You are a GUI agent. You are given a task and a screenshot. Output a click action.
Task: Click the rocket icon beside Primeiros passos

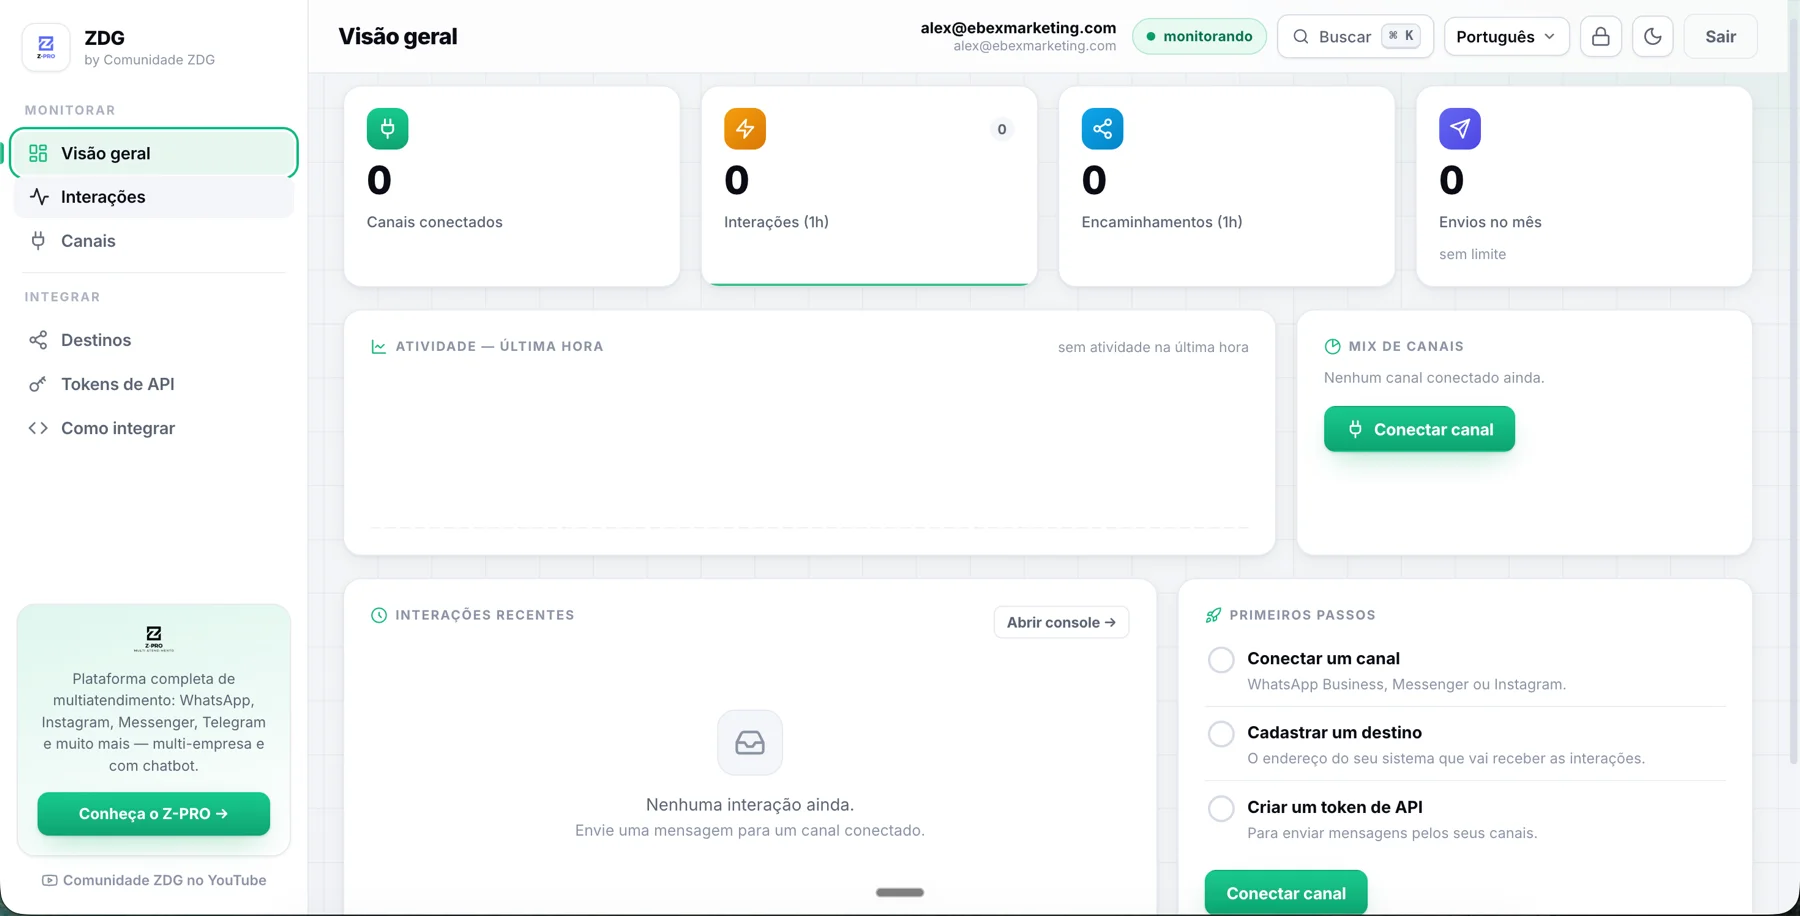(x=1213, y=615)
